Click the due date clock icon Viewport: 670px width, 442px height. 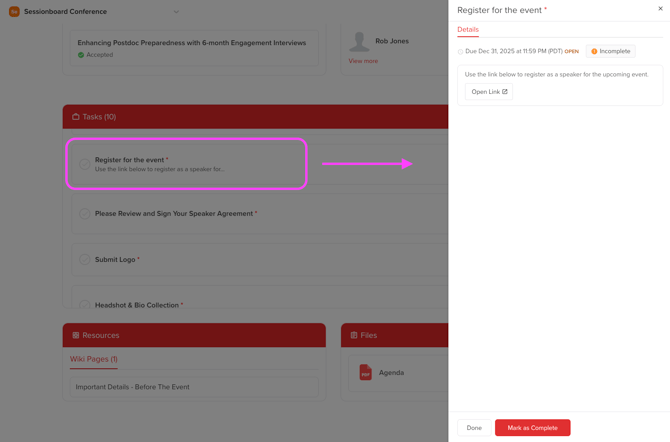(x=461, y=51)
